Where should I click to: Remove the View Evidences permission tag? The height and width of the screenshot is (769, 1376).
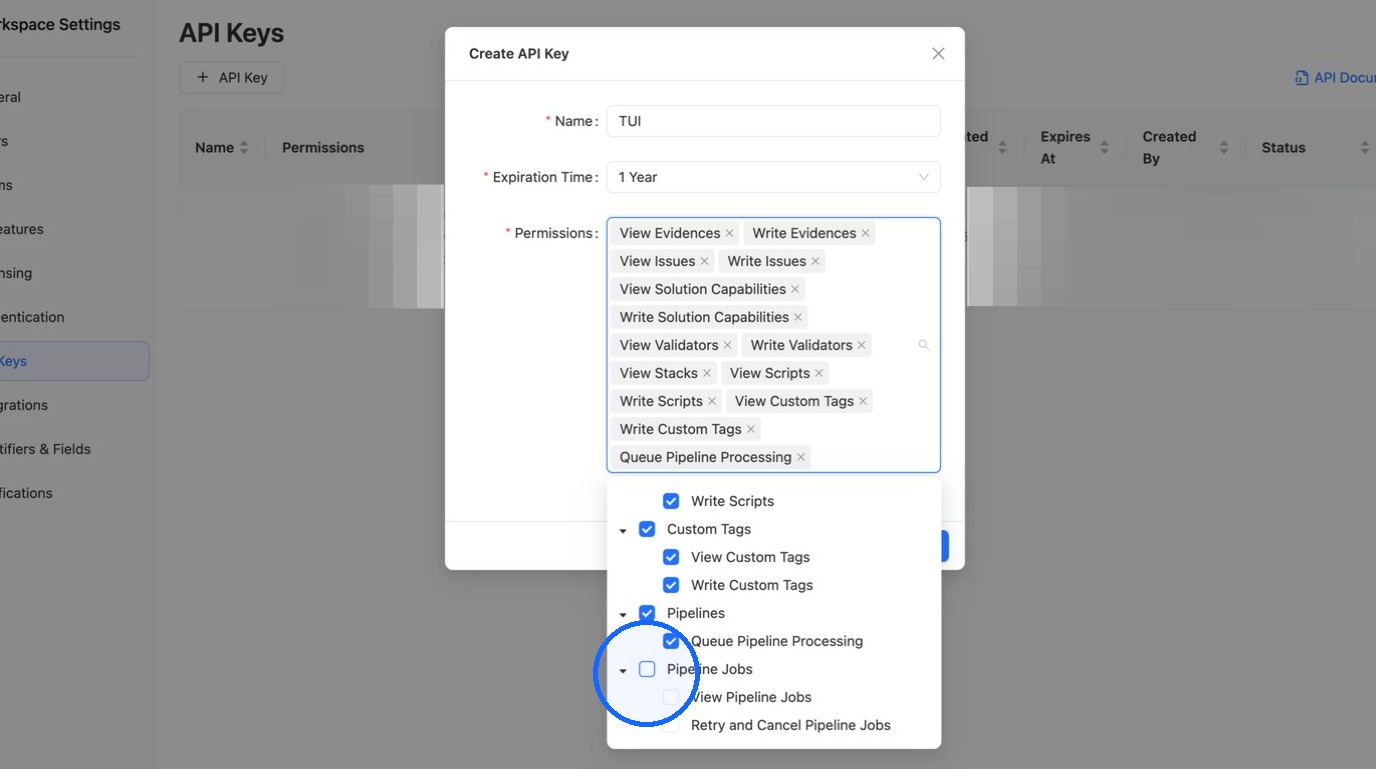coord(730,233)
